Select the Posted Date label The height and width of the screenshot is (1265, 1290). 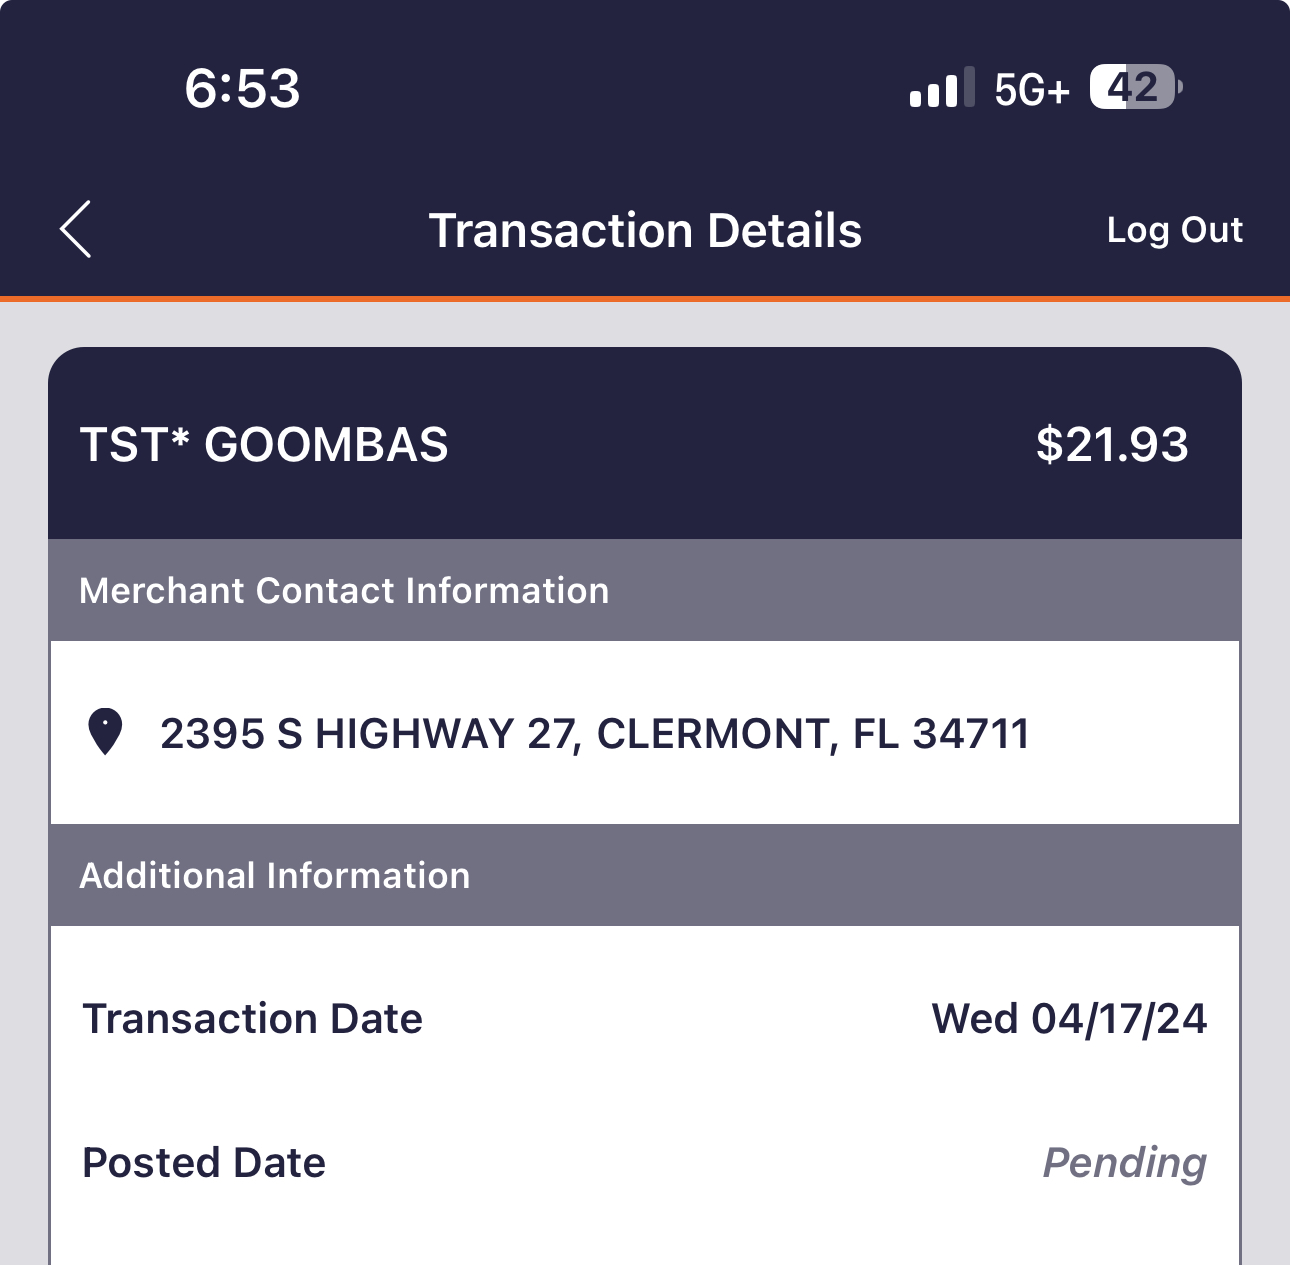(x=204, y=1163)
